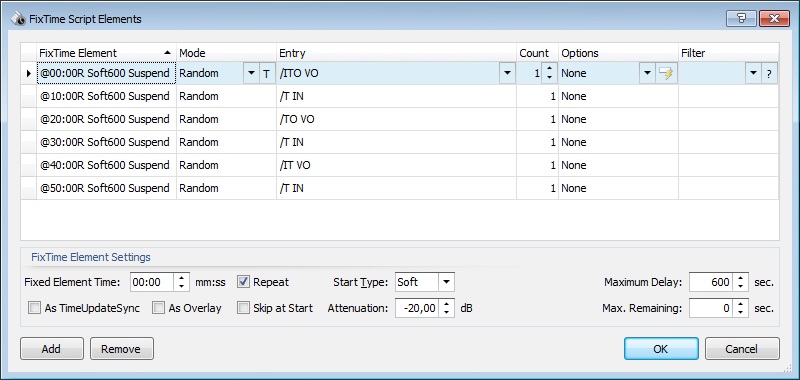Click the Remove button
The image size is (800, 380).
121,349
